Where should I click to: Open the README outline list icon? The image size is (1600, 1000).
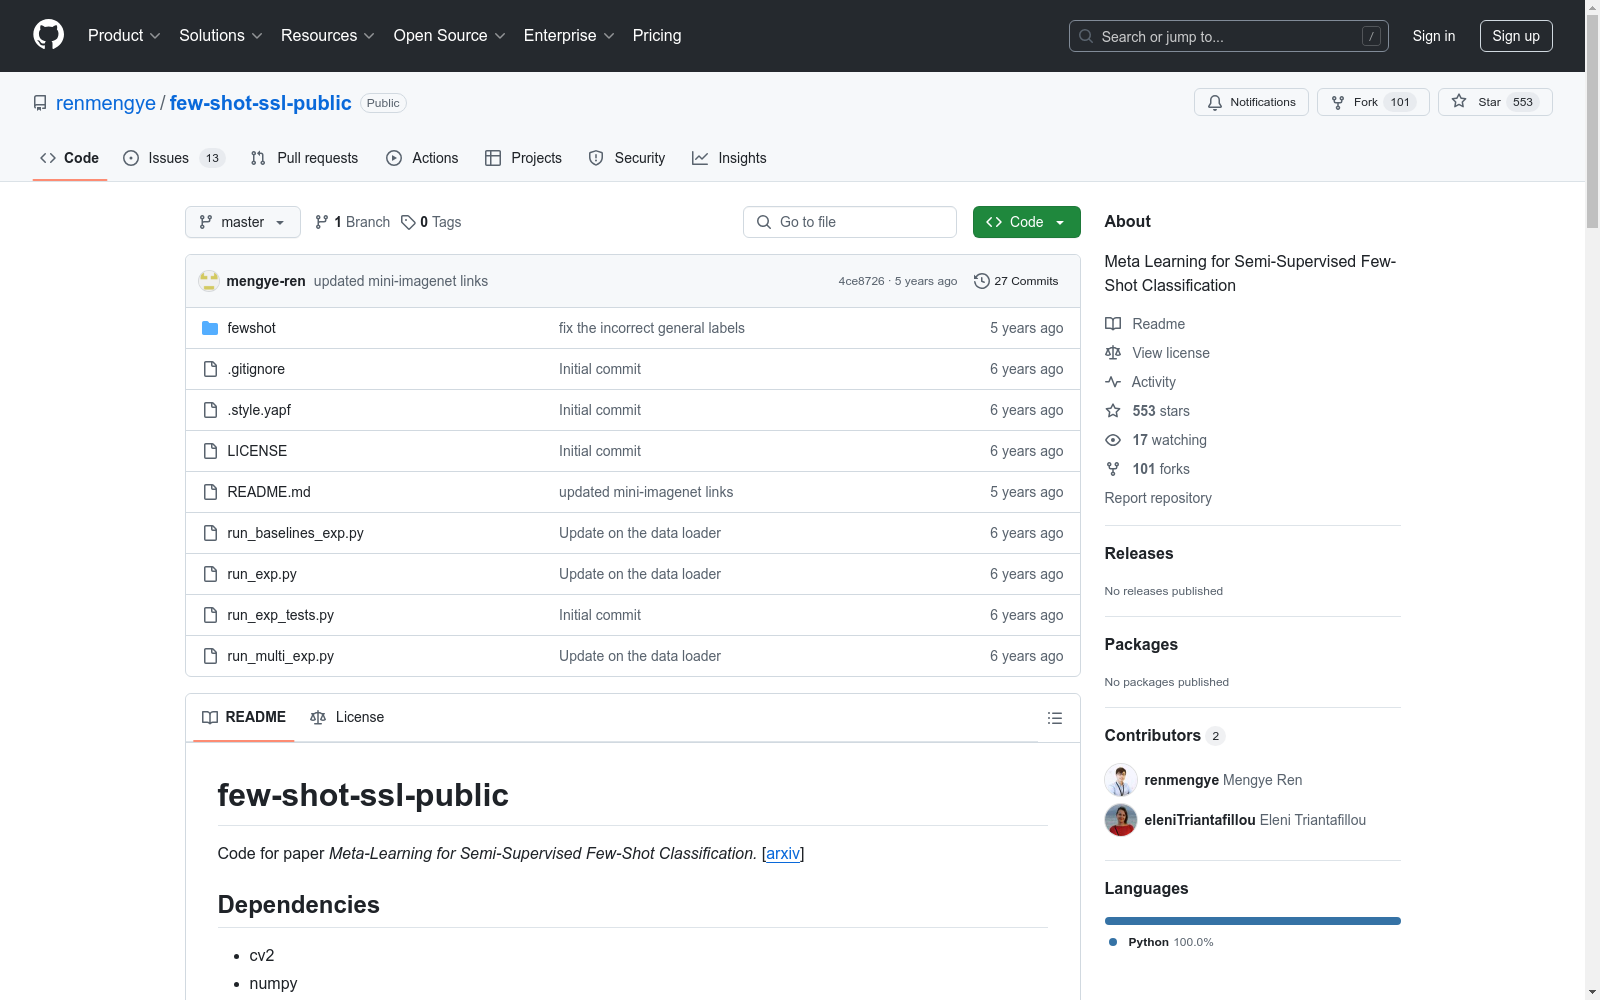[x=1054, y=718]
